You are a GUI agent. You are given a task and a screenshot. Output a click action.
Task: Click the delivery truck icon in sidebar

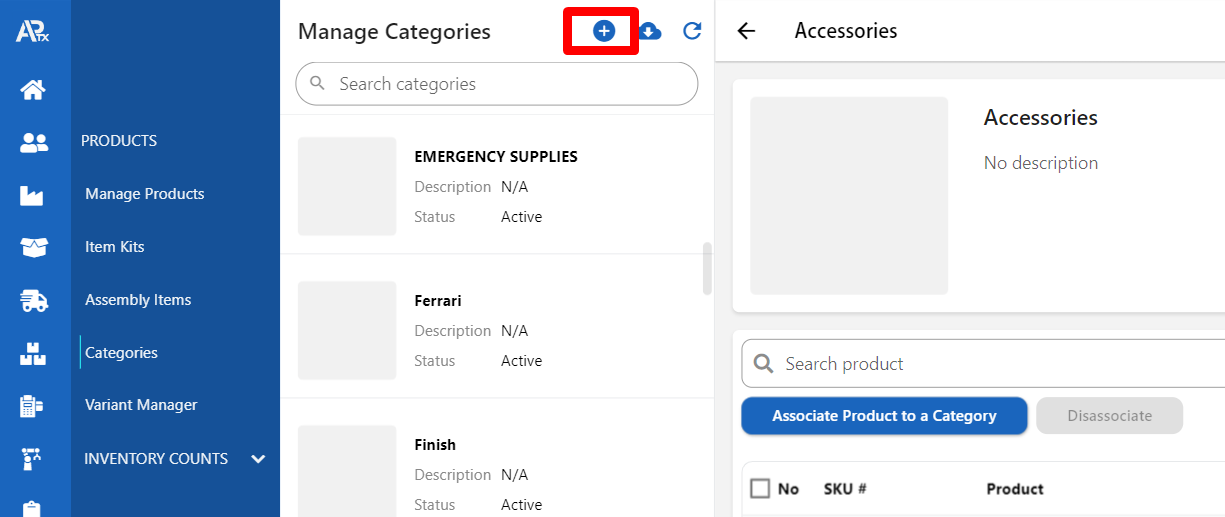(x=33, y=300)
